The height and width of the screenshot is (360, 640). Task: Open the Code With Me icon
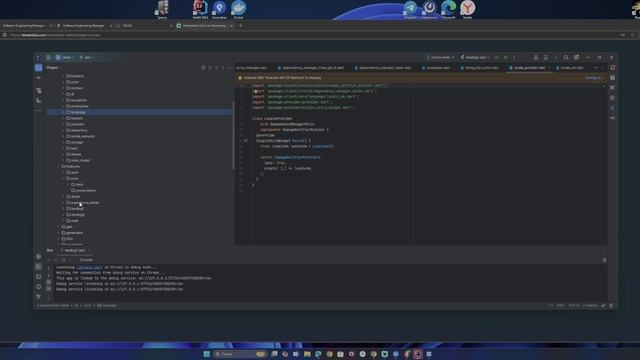coord(536,58)
